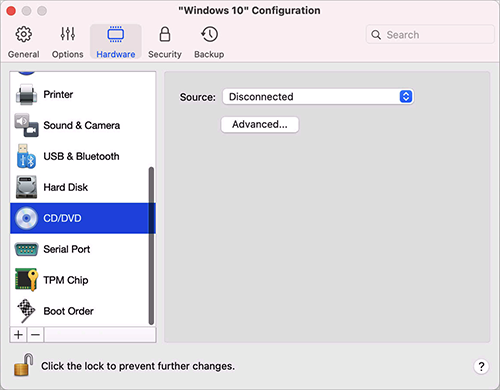Screen dimensions: 500x390
Task: Close the configuration window
Action: point(11,11)
